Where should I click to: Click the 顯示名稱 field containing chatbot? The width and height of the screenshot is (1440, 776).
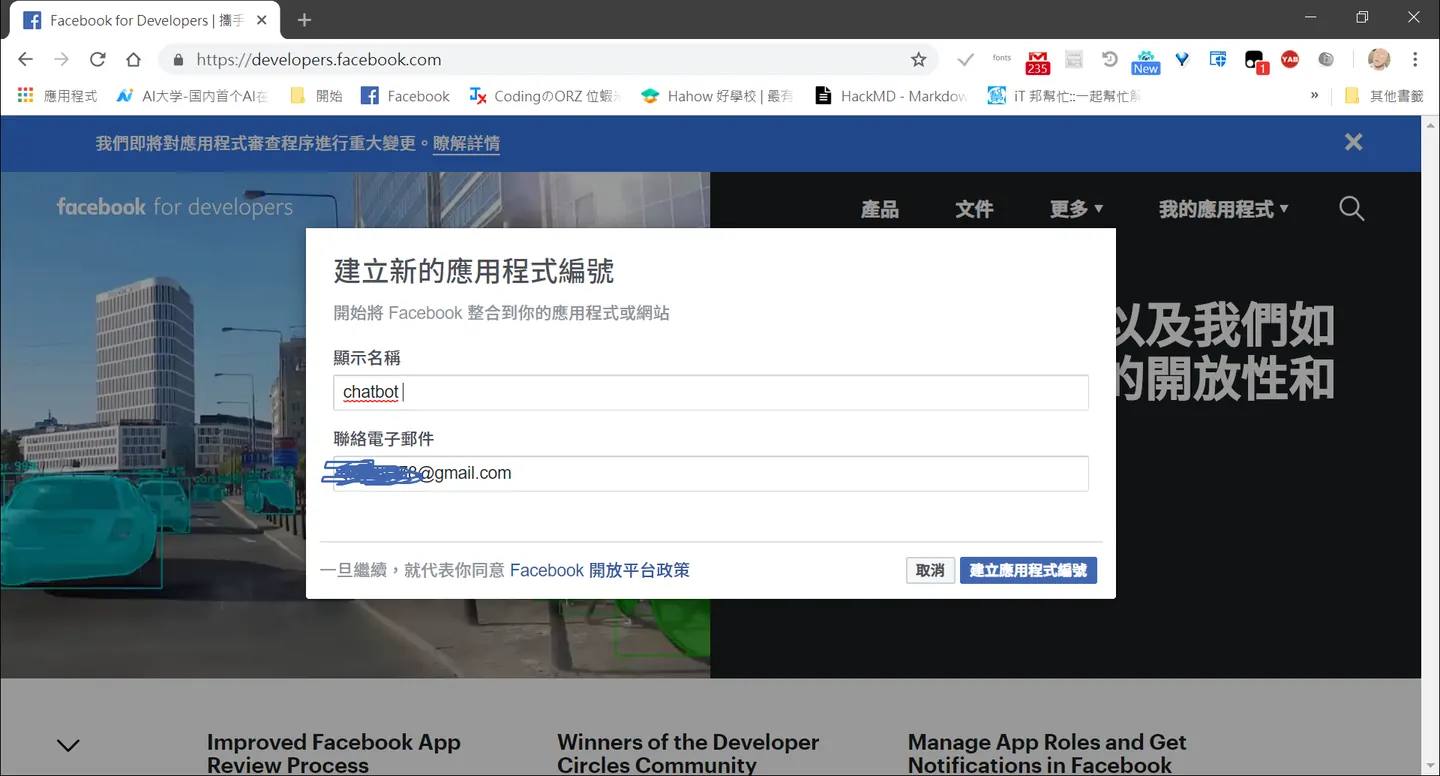coord(711,392)
